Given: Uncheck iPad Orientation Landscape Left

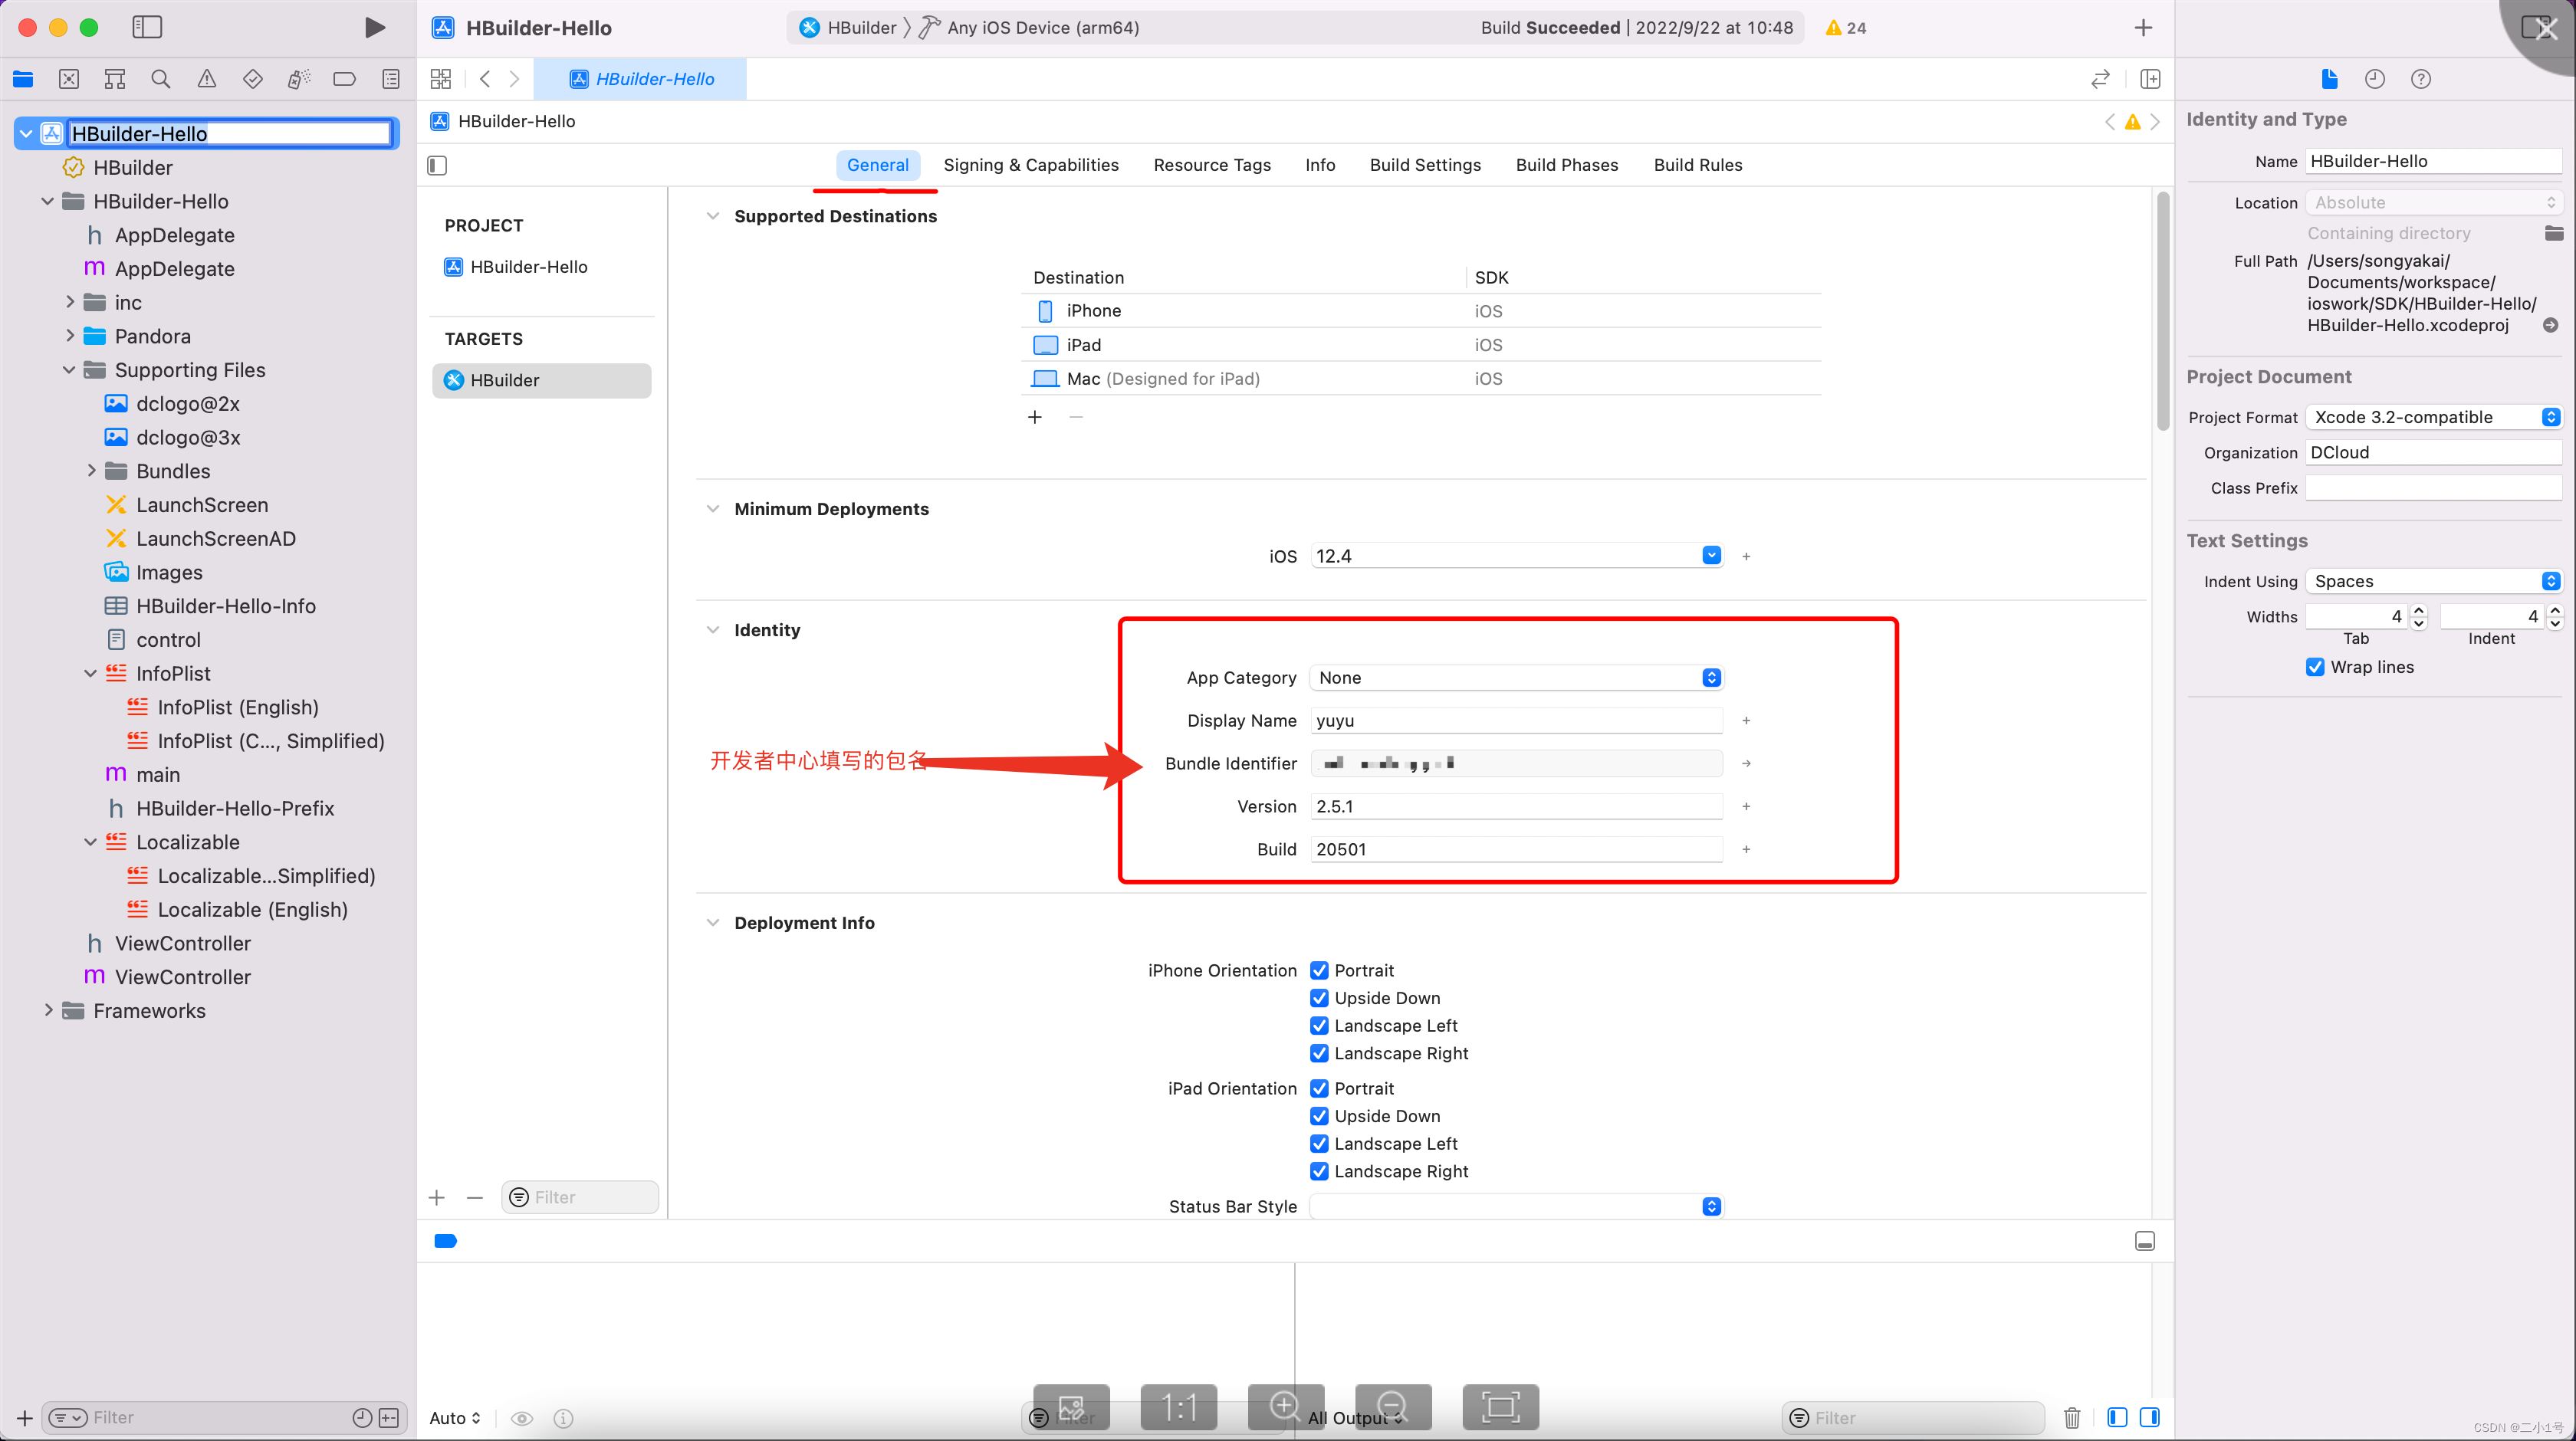Looking at the screenshot, I should tap(1319, 1144).
